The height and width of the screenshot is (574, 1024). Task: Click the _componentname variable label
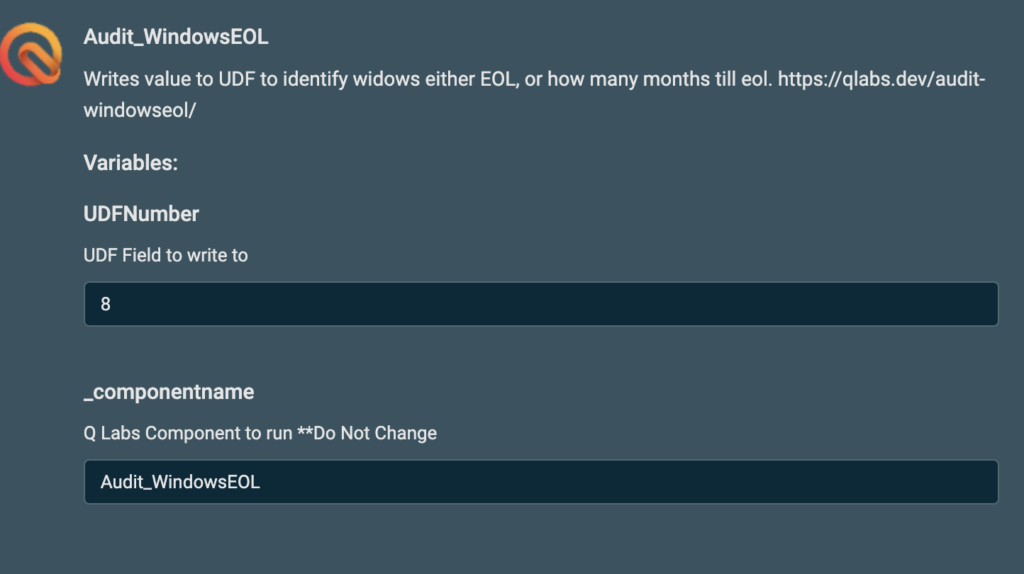pos(168,392)
